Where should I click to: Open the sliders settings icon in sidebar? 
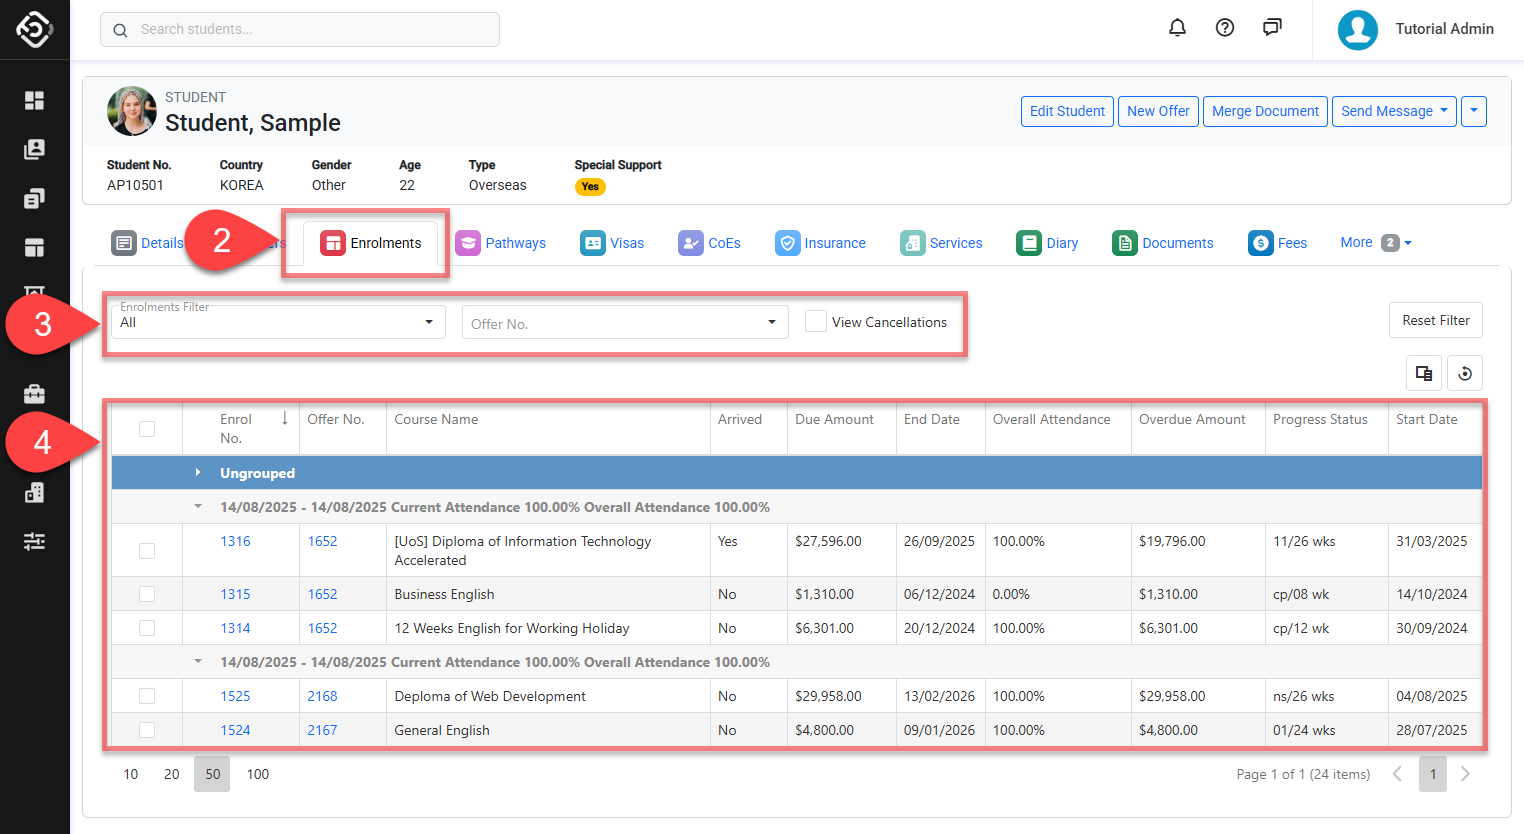[34, 541]
